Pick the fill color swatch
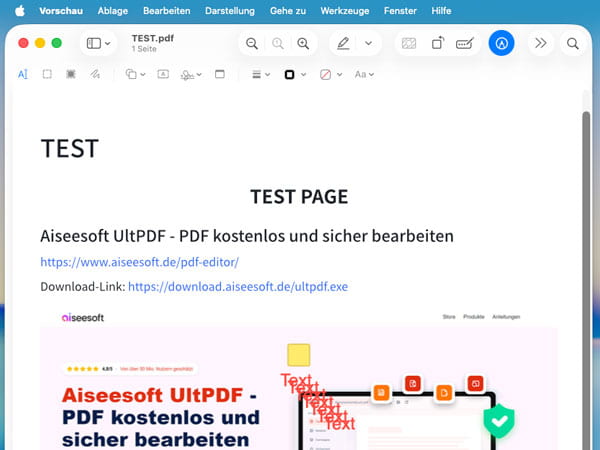600x450 pixels. (x=325, y=74)
